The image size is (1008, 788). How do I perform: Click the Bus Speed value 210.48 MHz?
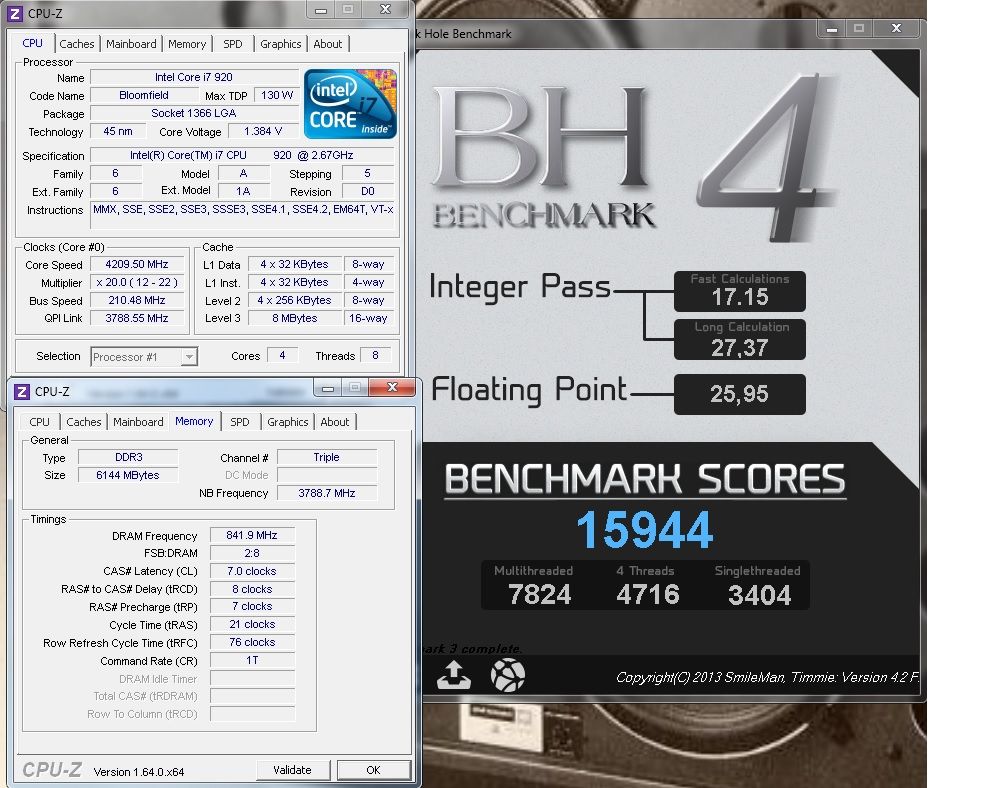(x=137, y=300)
